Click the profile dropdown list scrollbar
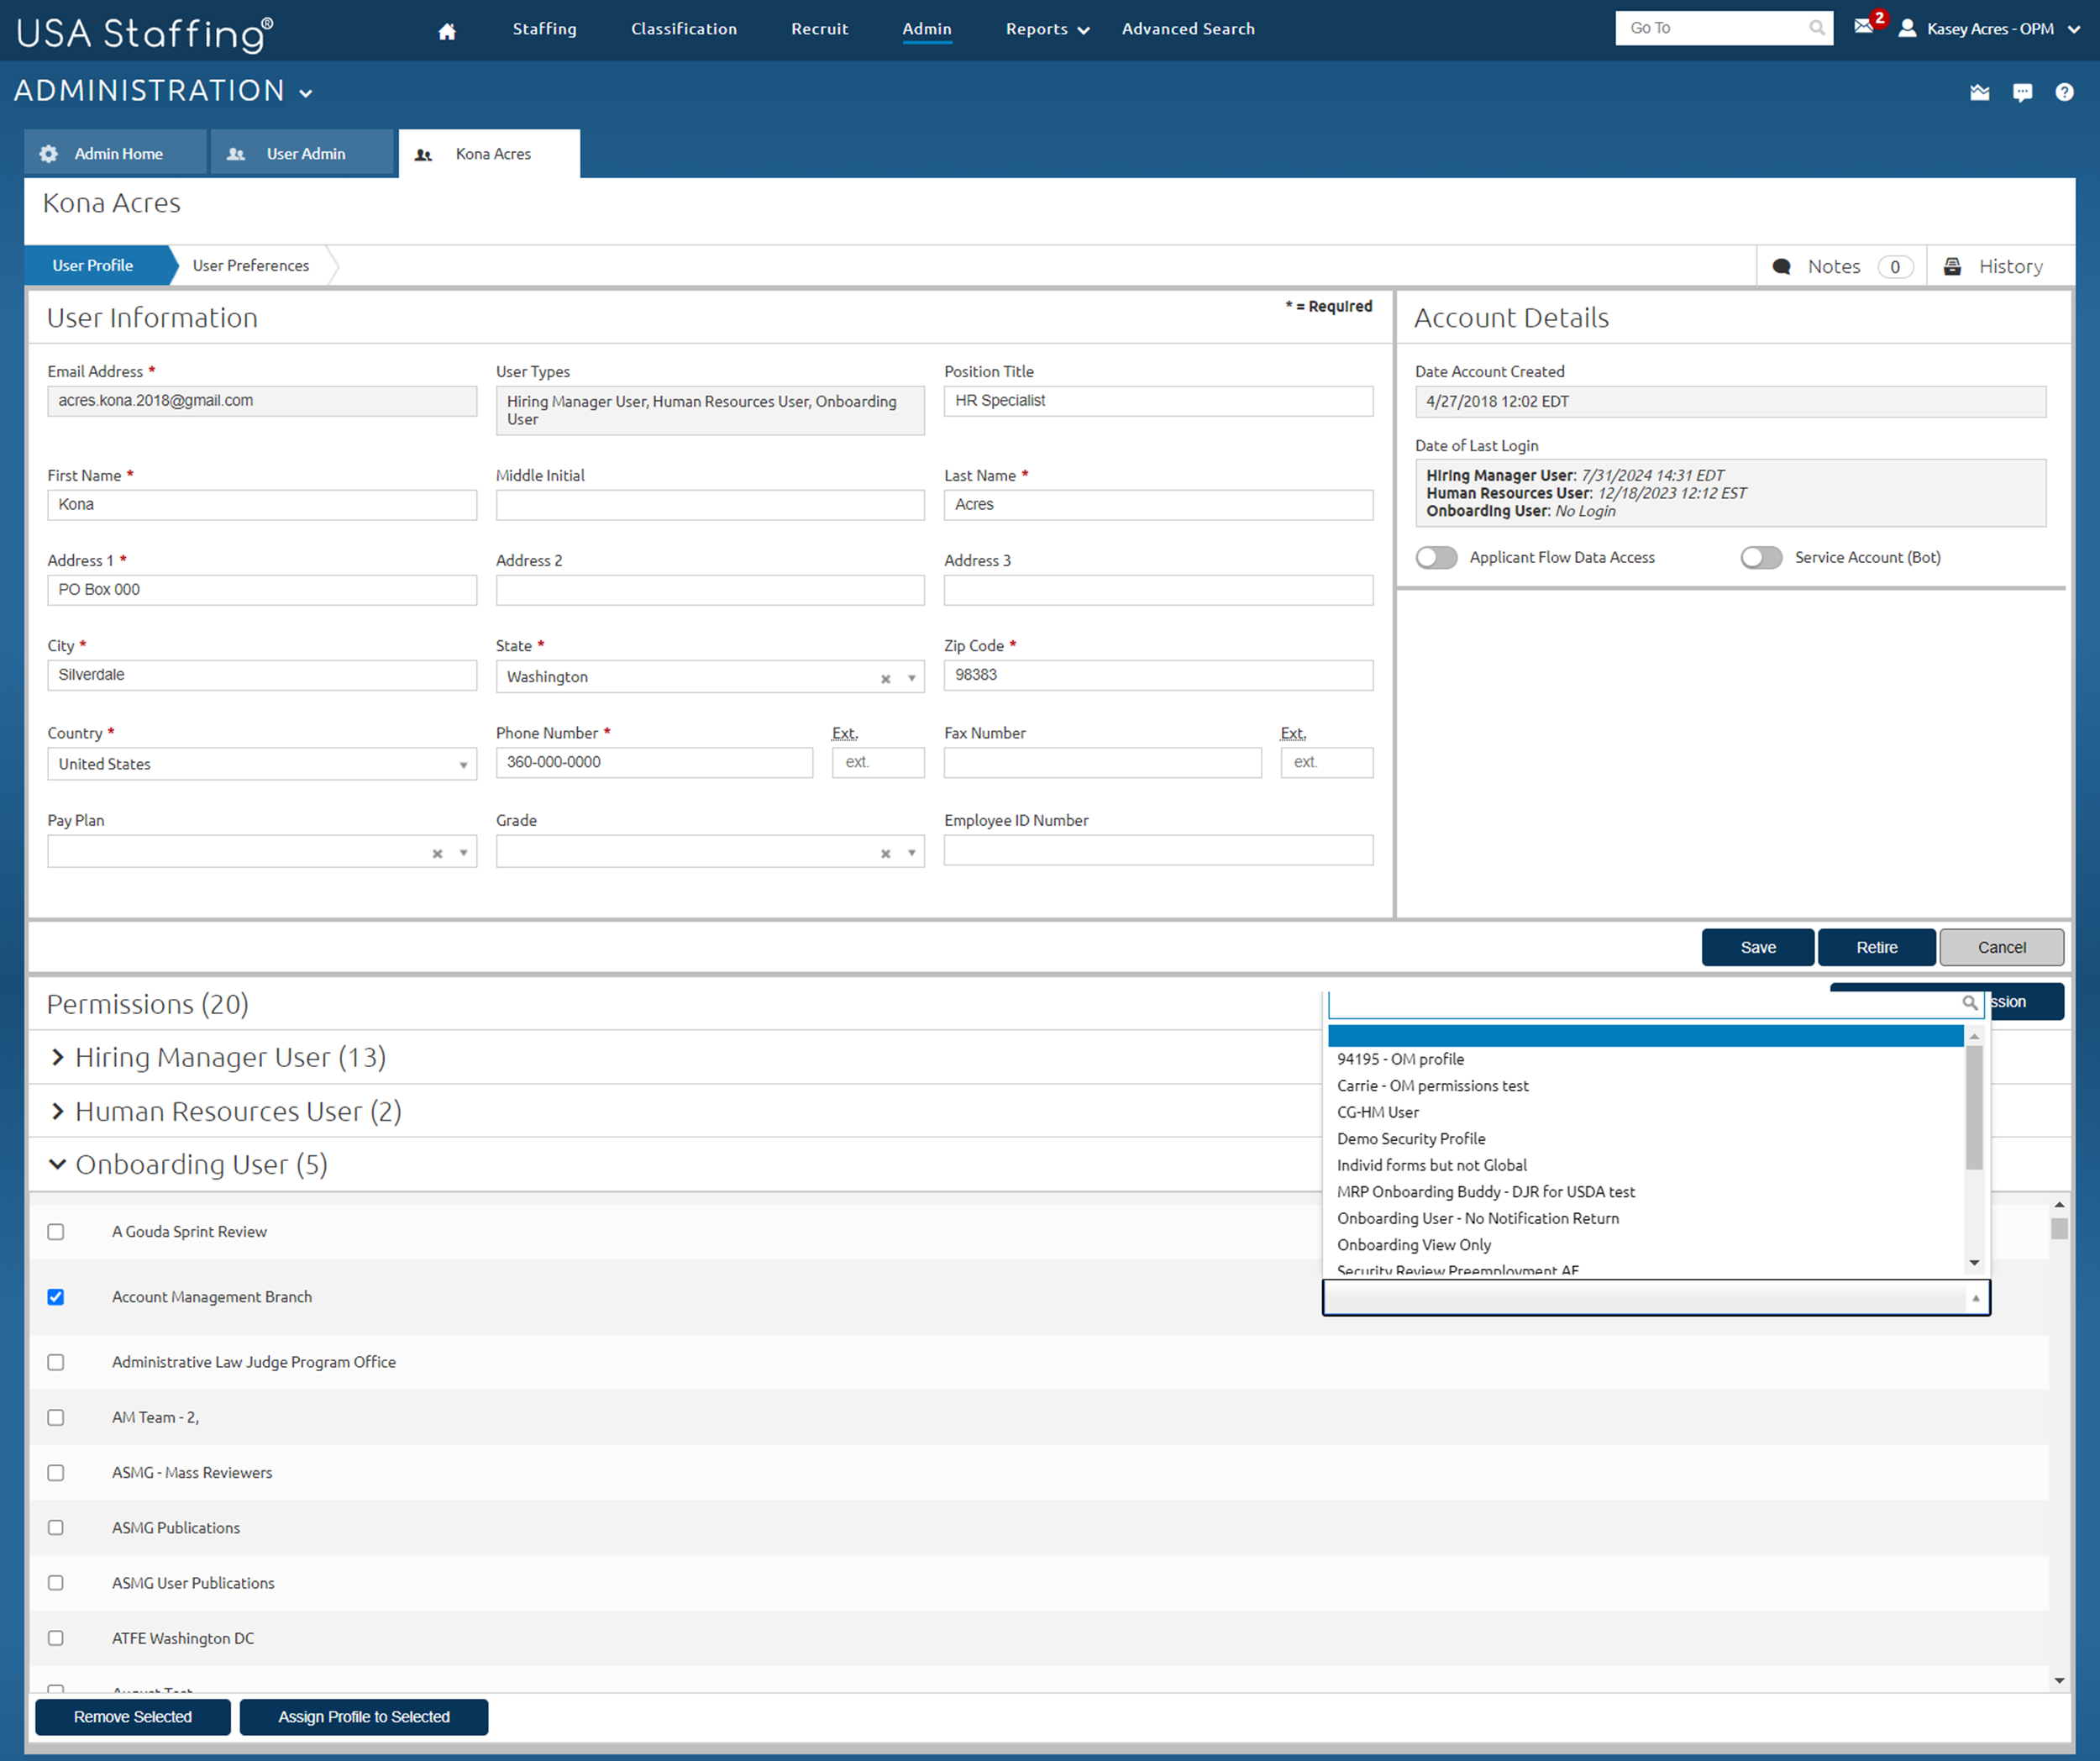The width and height of the screenshot is (2100, 1761). tap(1974, 1108)
